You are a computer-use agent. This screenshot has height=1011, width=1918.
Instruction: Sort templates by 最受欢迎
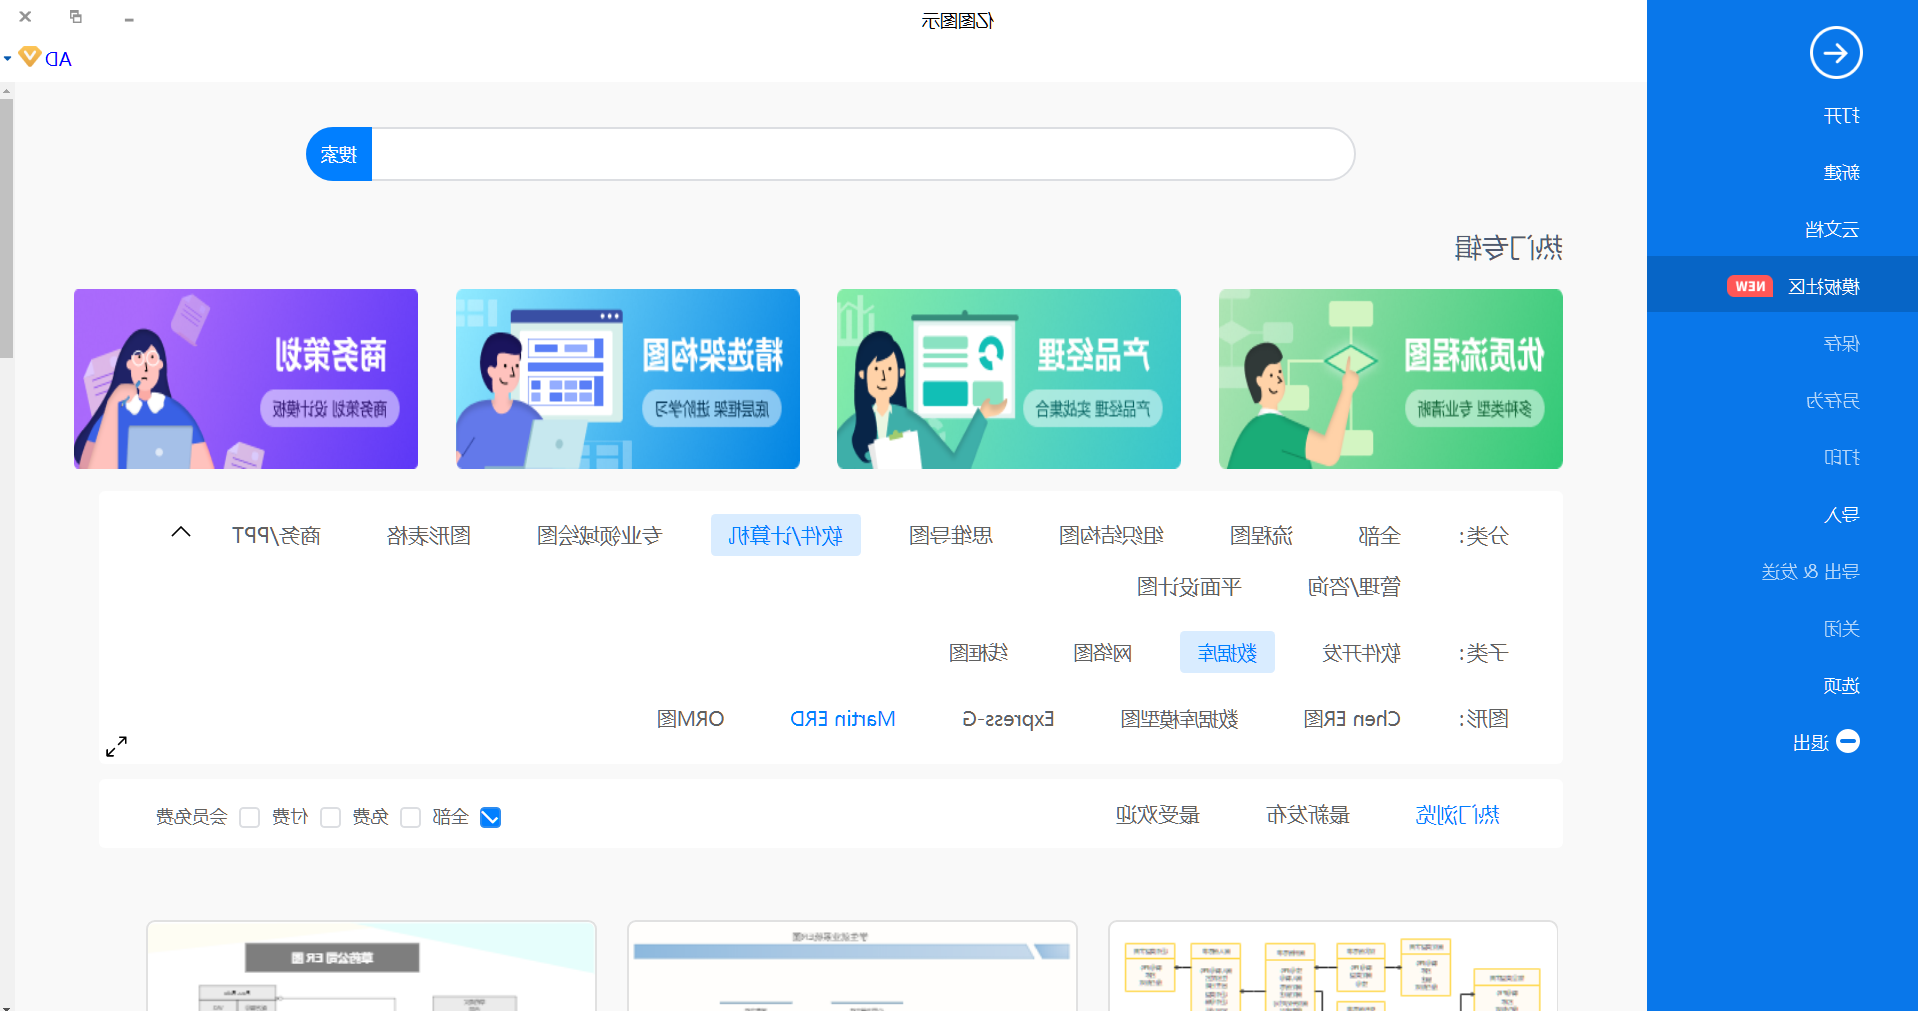click(1157, 815)
